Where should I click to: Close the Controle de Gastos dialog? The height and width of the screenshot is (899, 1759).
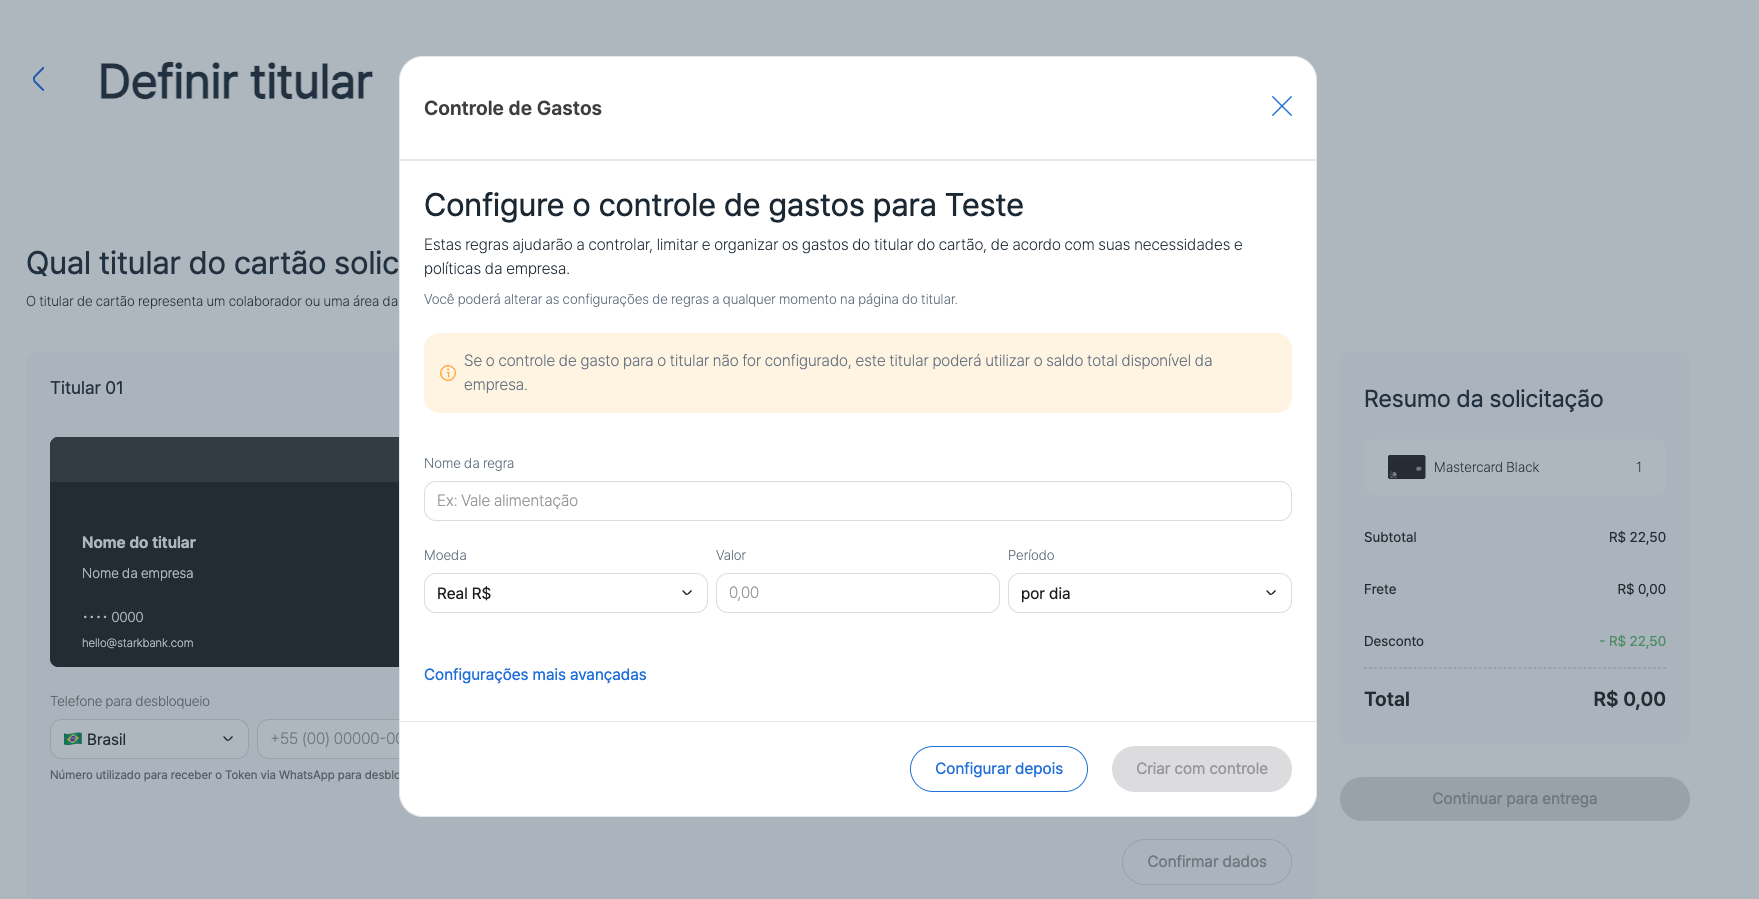tap(1281, 106)
